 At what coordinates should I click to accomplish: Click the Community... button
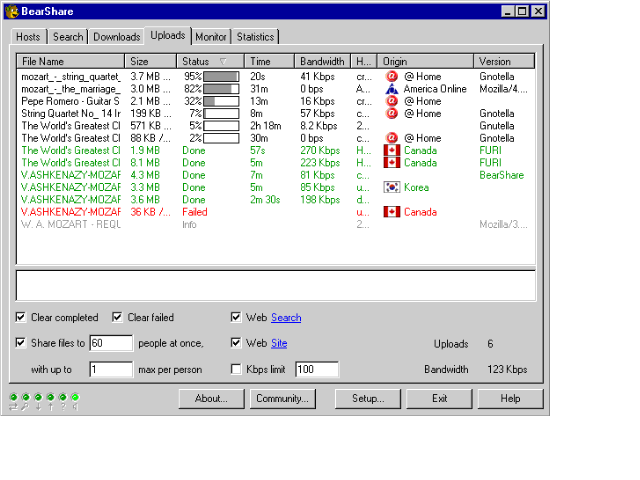[x=282, y=398]
